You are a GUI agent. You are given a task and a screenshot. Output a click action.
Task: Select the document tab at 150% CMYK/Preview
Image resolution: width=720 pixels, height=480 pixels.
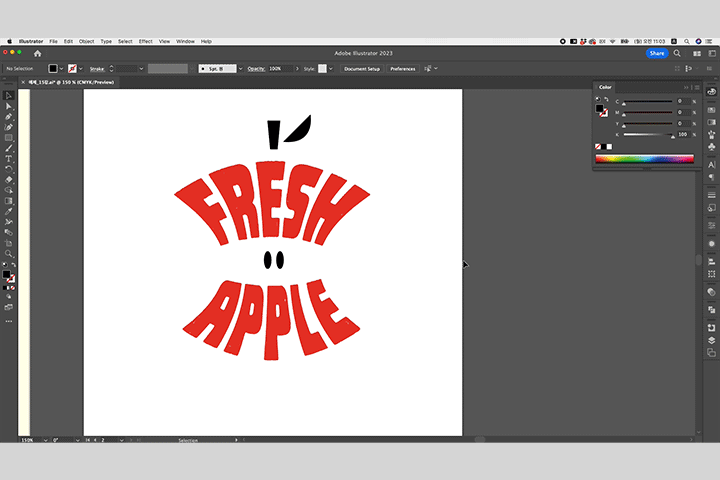(71, 82)
